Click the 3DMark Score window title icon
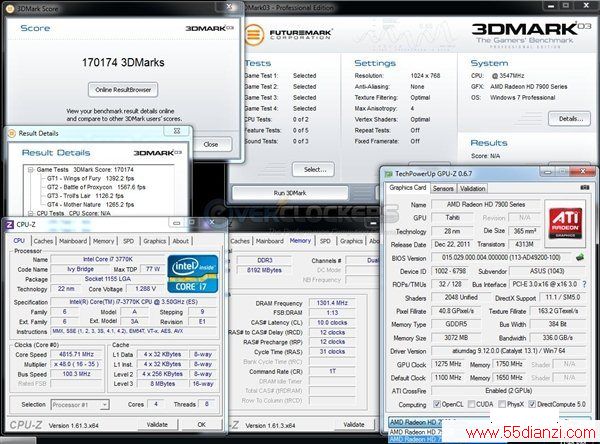The image size is (600, 444). [x=10, y=8]
